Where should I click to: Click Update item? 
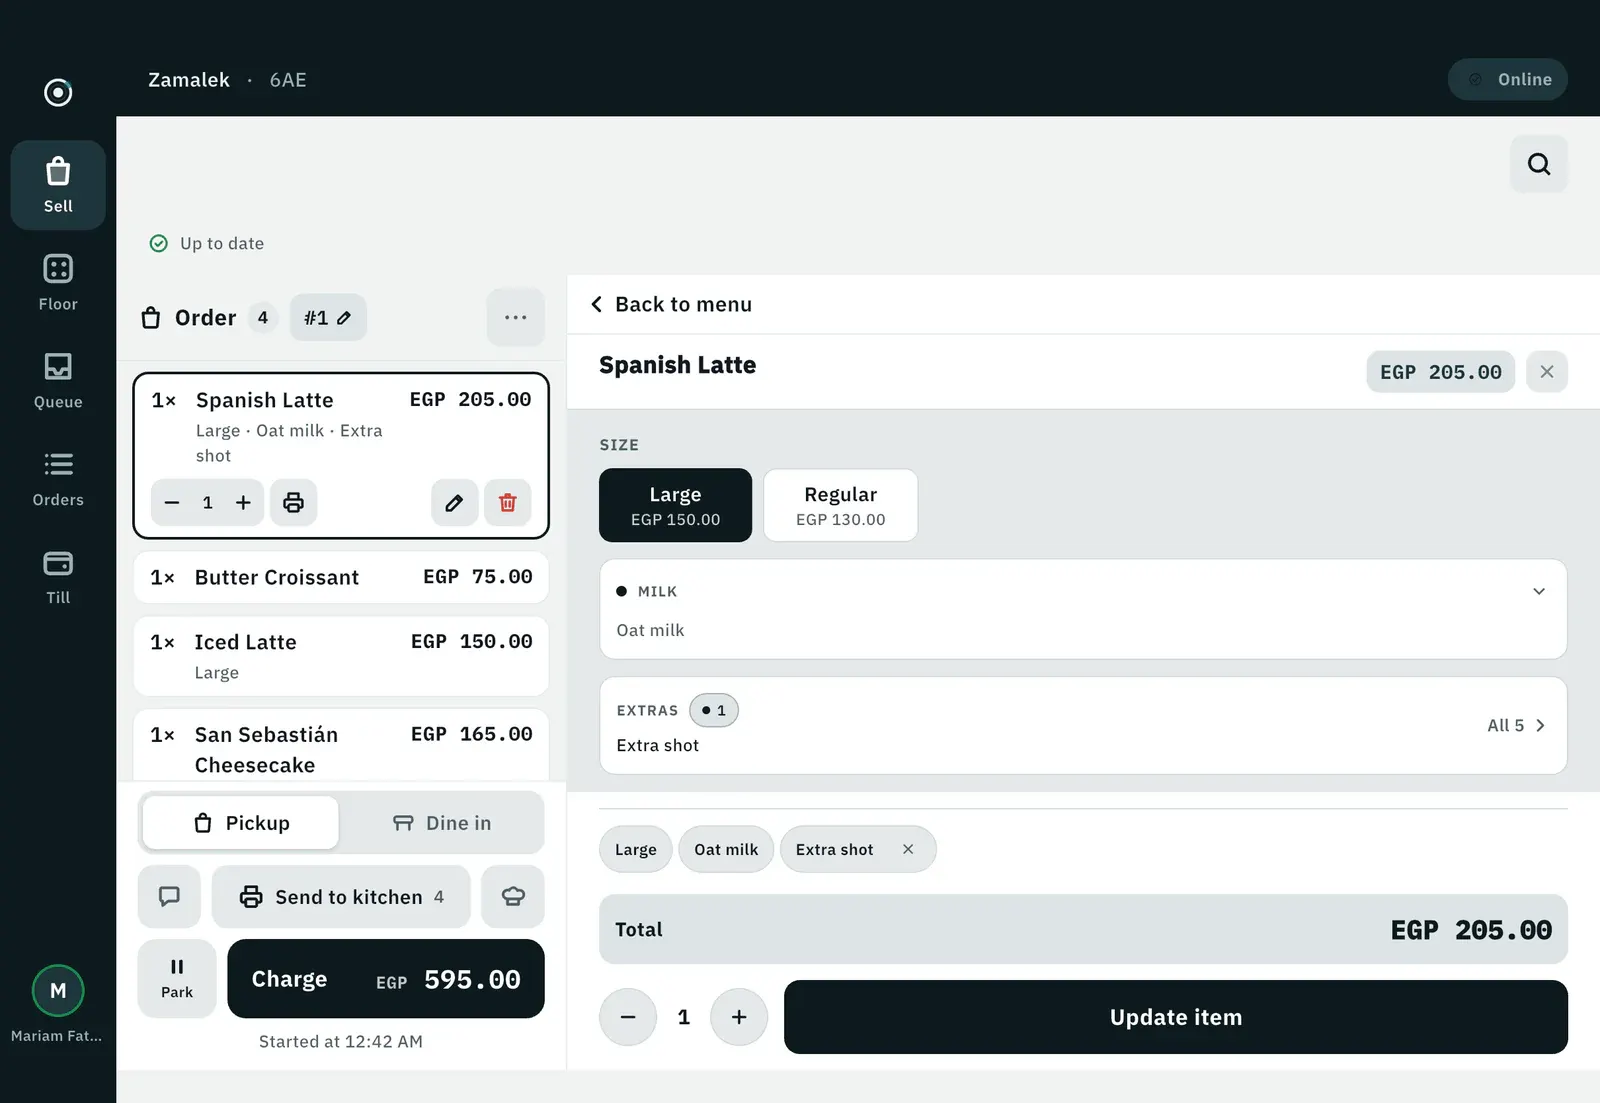1175,1017
